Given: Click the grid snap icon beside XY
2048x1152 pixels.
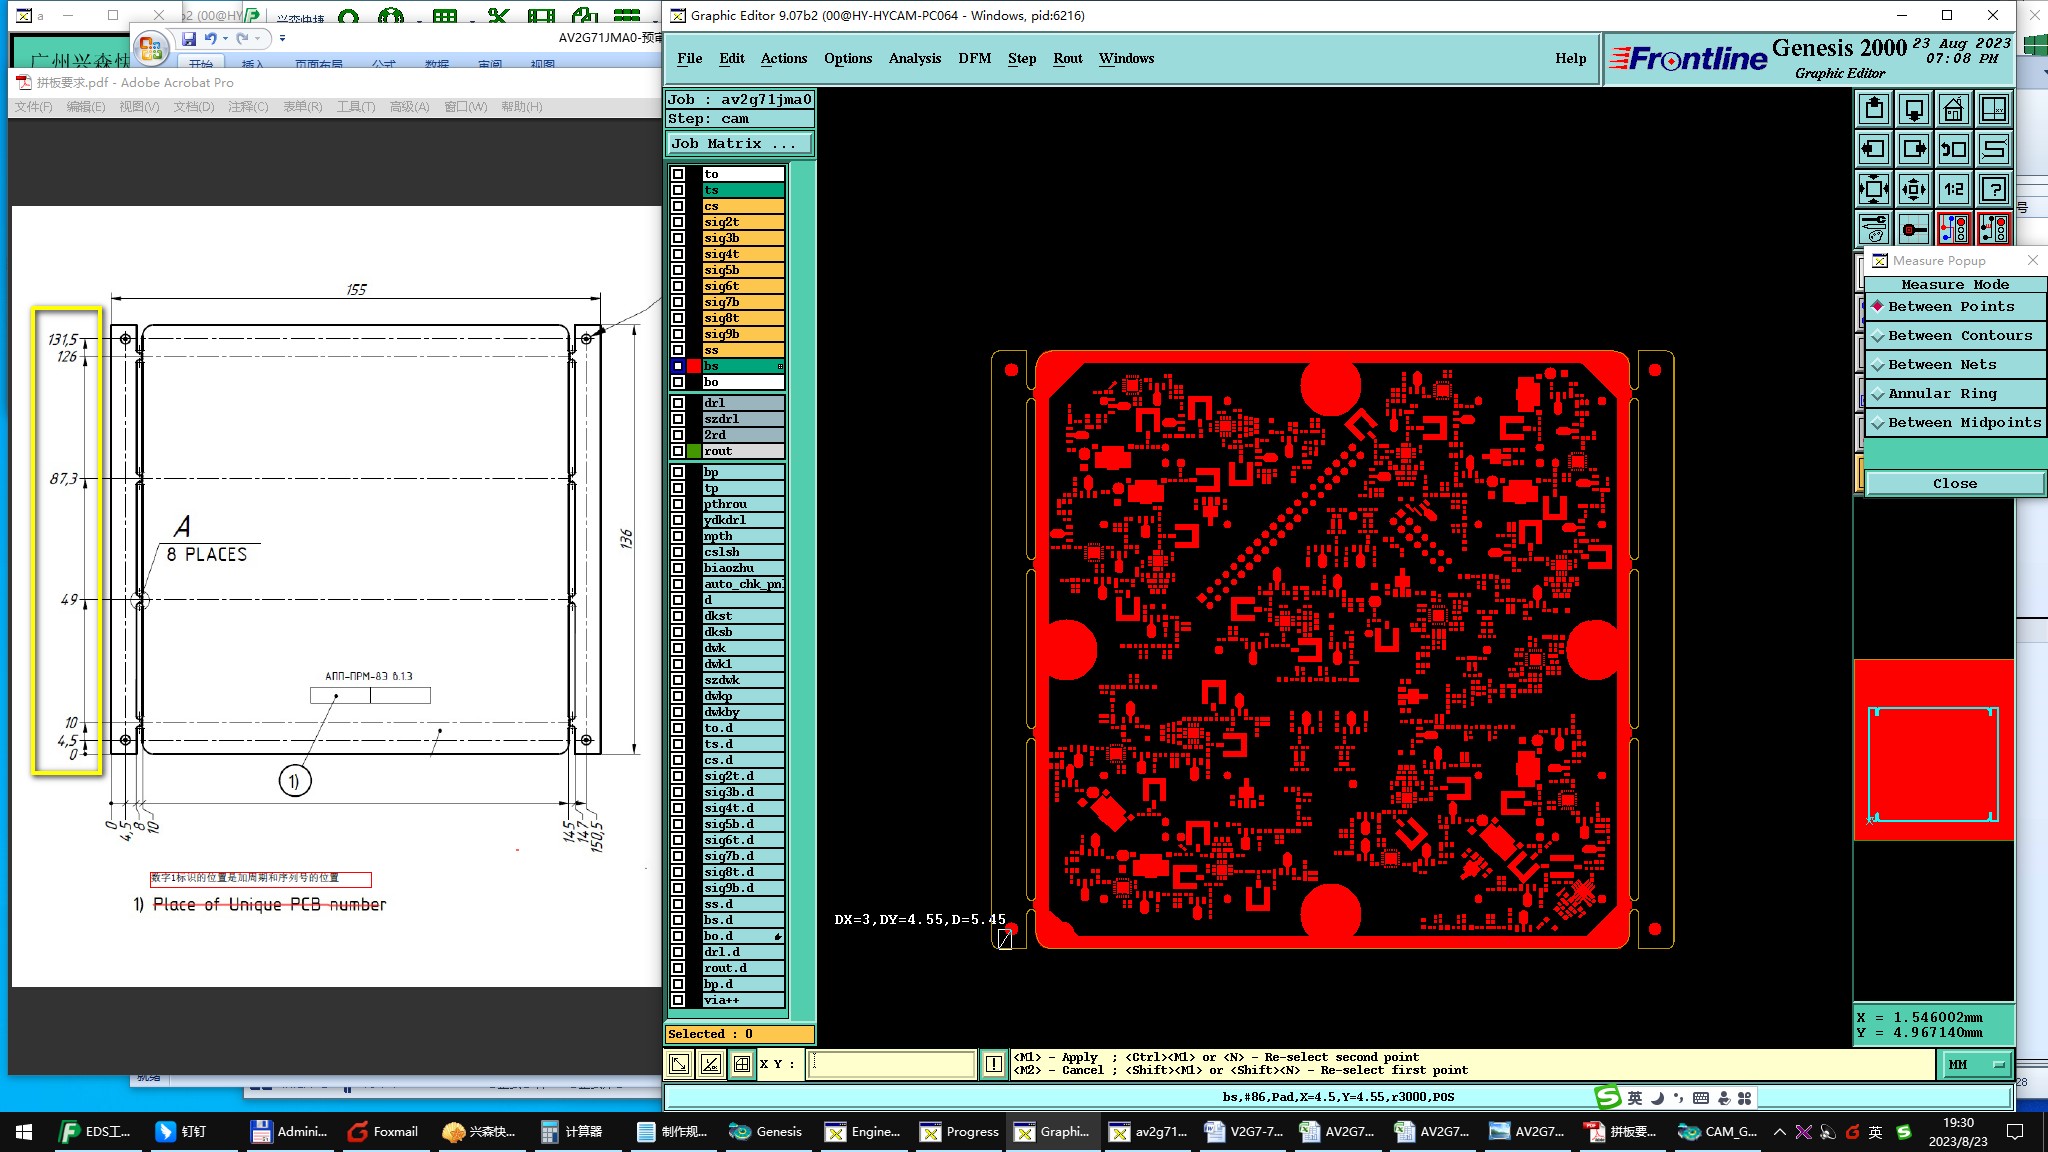Looking at the screenshot, I should [x=742, y=1064].
